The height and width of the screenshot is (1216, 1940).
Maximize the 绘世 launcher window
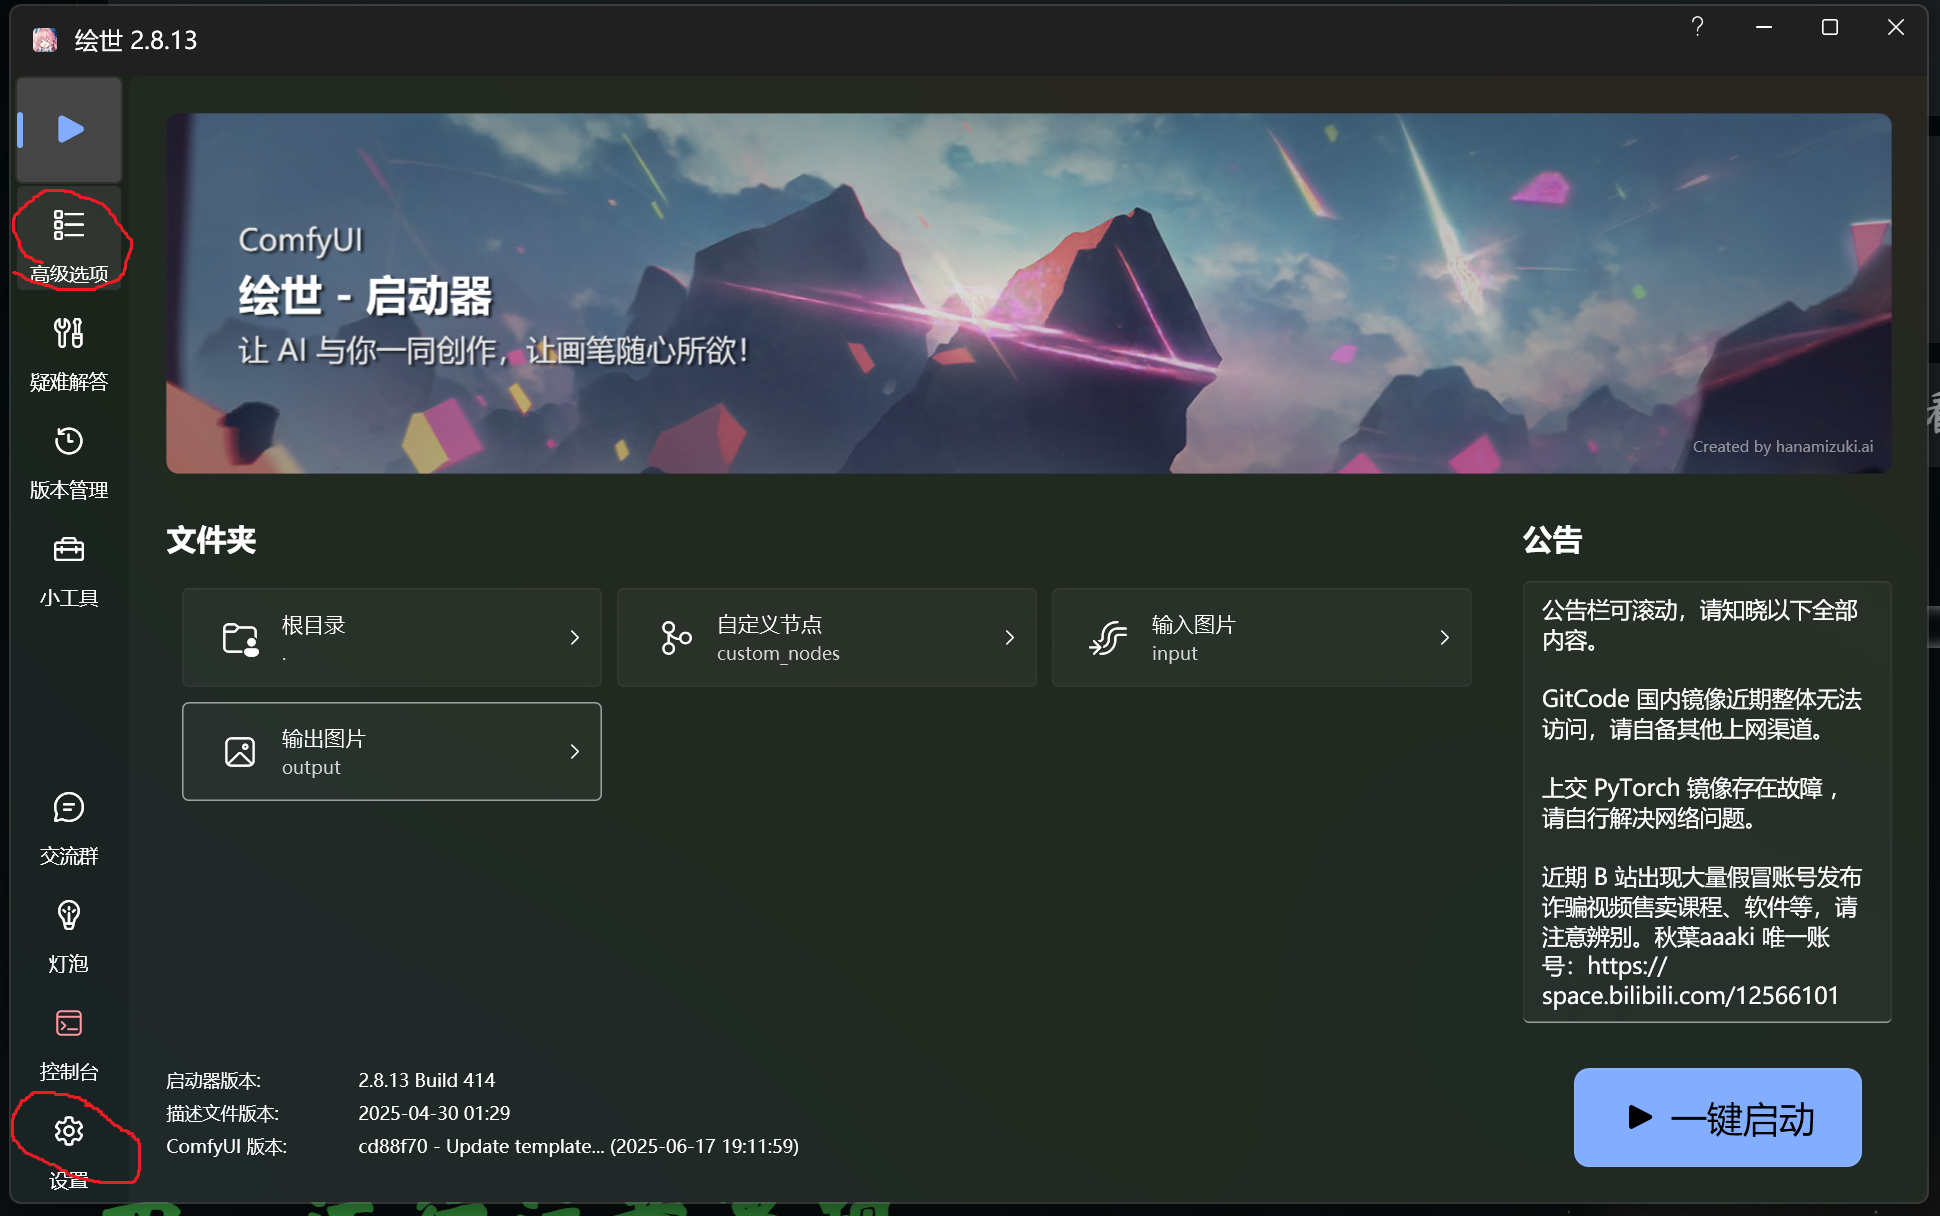(1830, 27)
